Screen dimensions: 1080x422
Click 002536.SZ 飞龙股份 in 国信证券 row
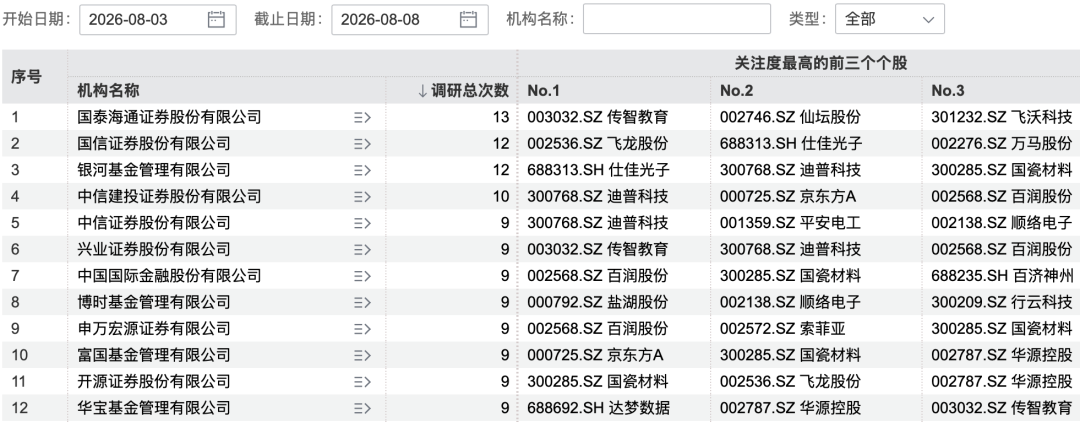coord(598,144)
